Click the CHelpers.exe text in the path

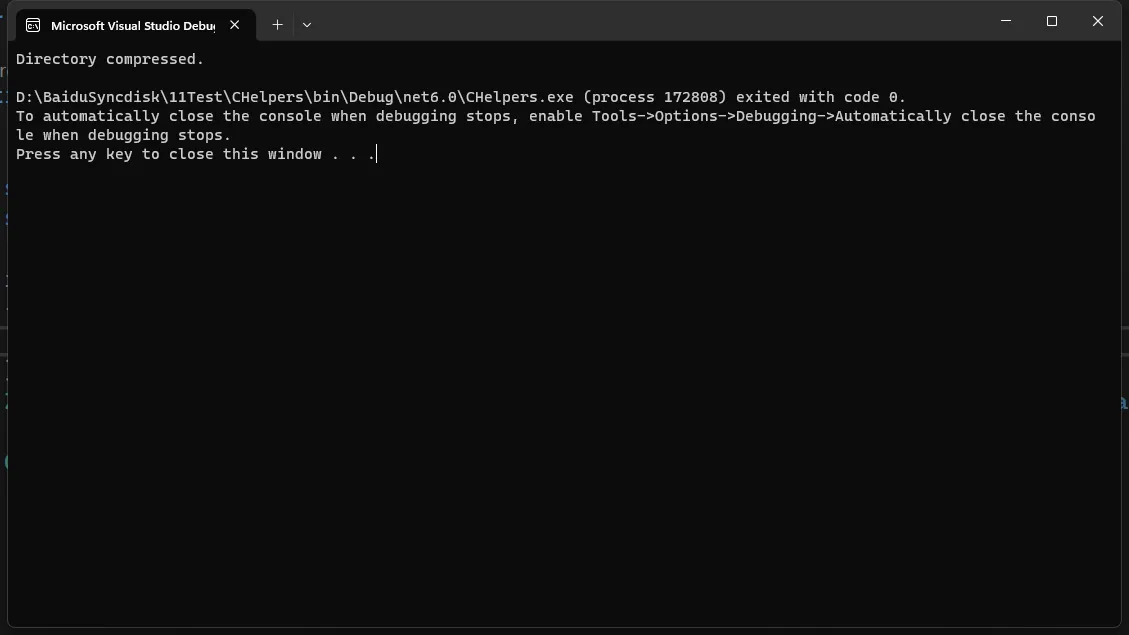520,97
